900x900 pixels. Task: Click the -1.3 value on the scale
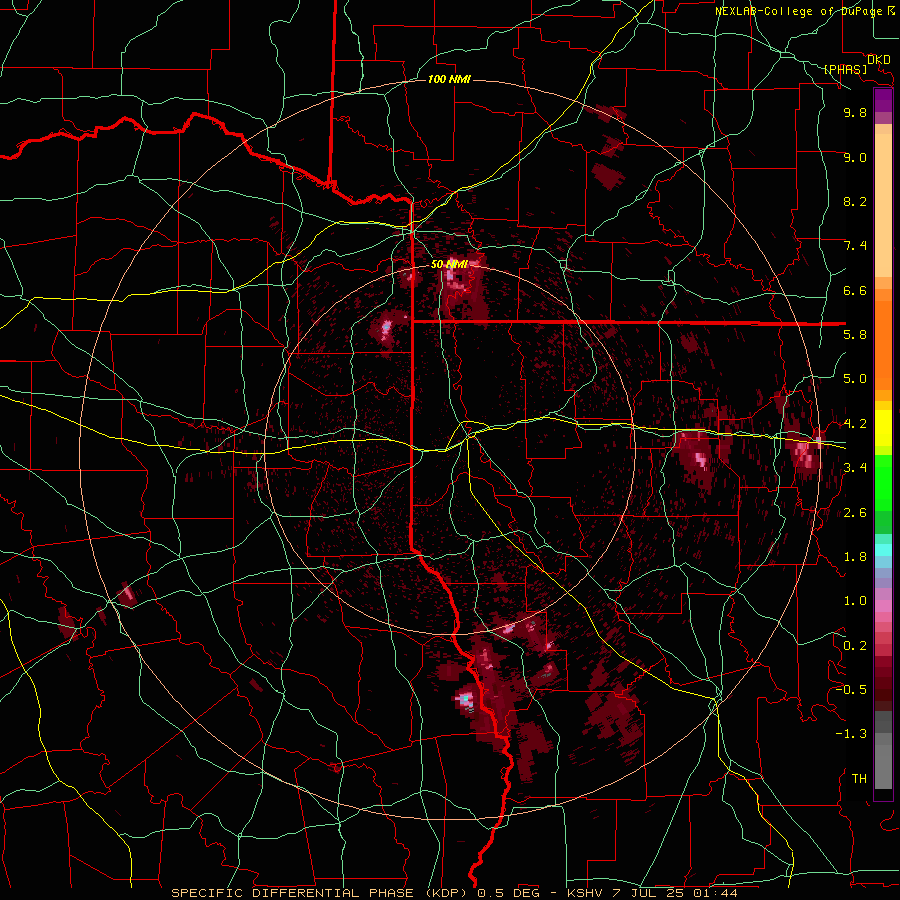click(851, 734)
